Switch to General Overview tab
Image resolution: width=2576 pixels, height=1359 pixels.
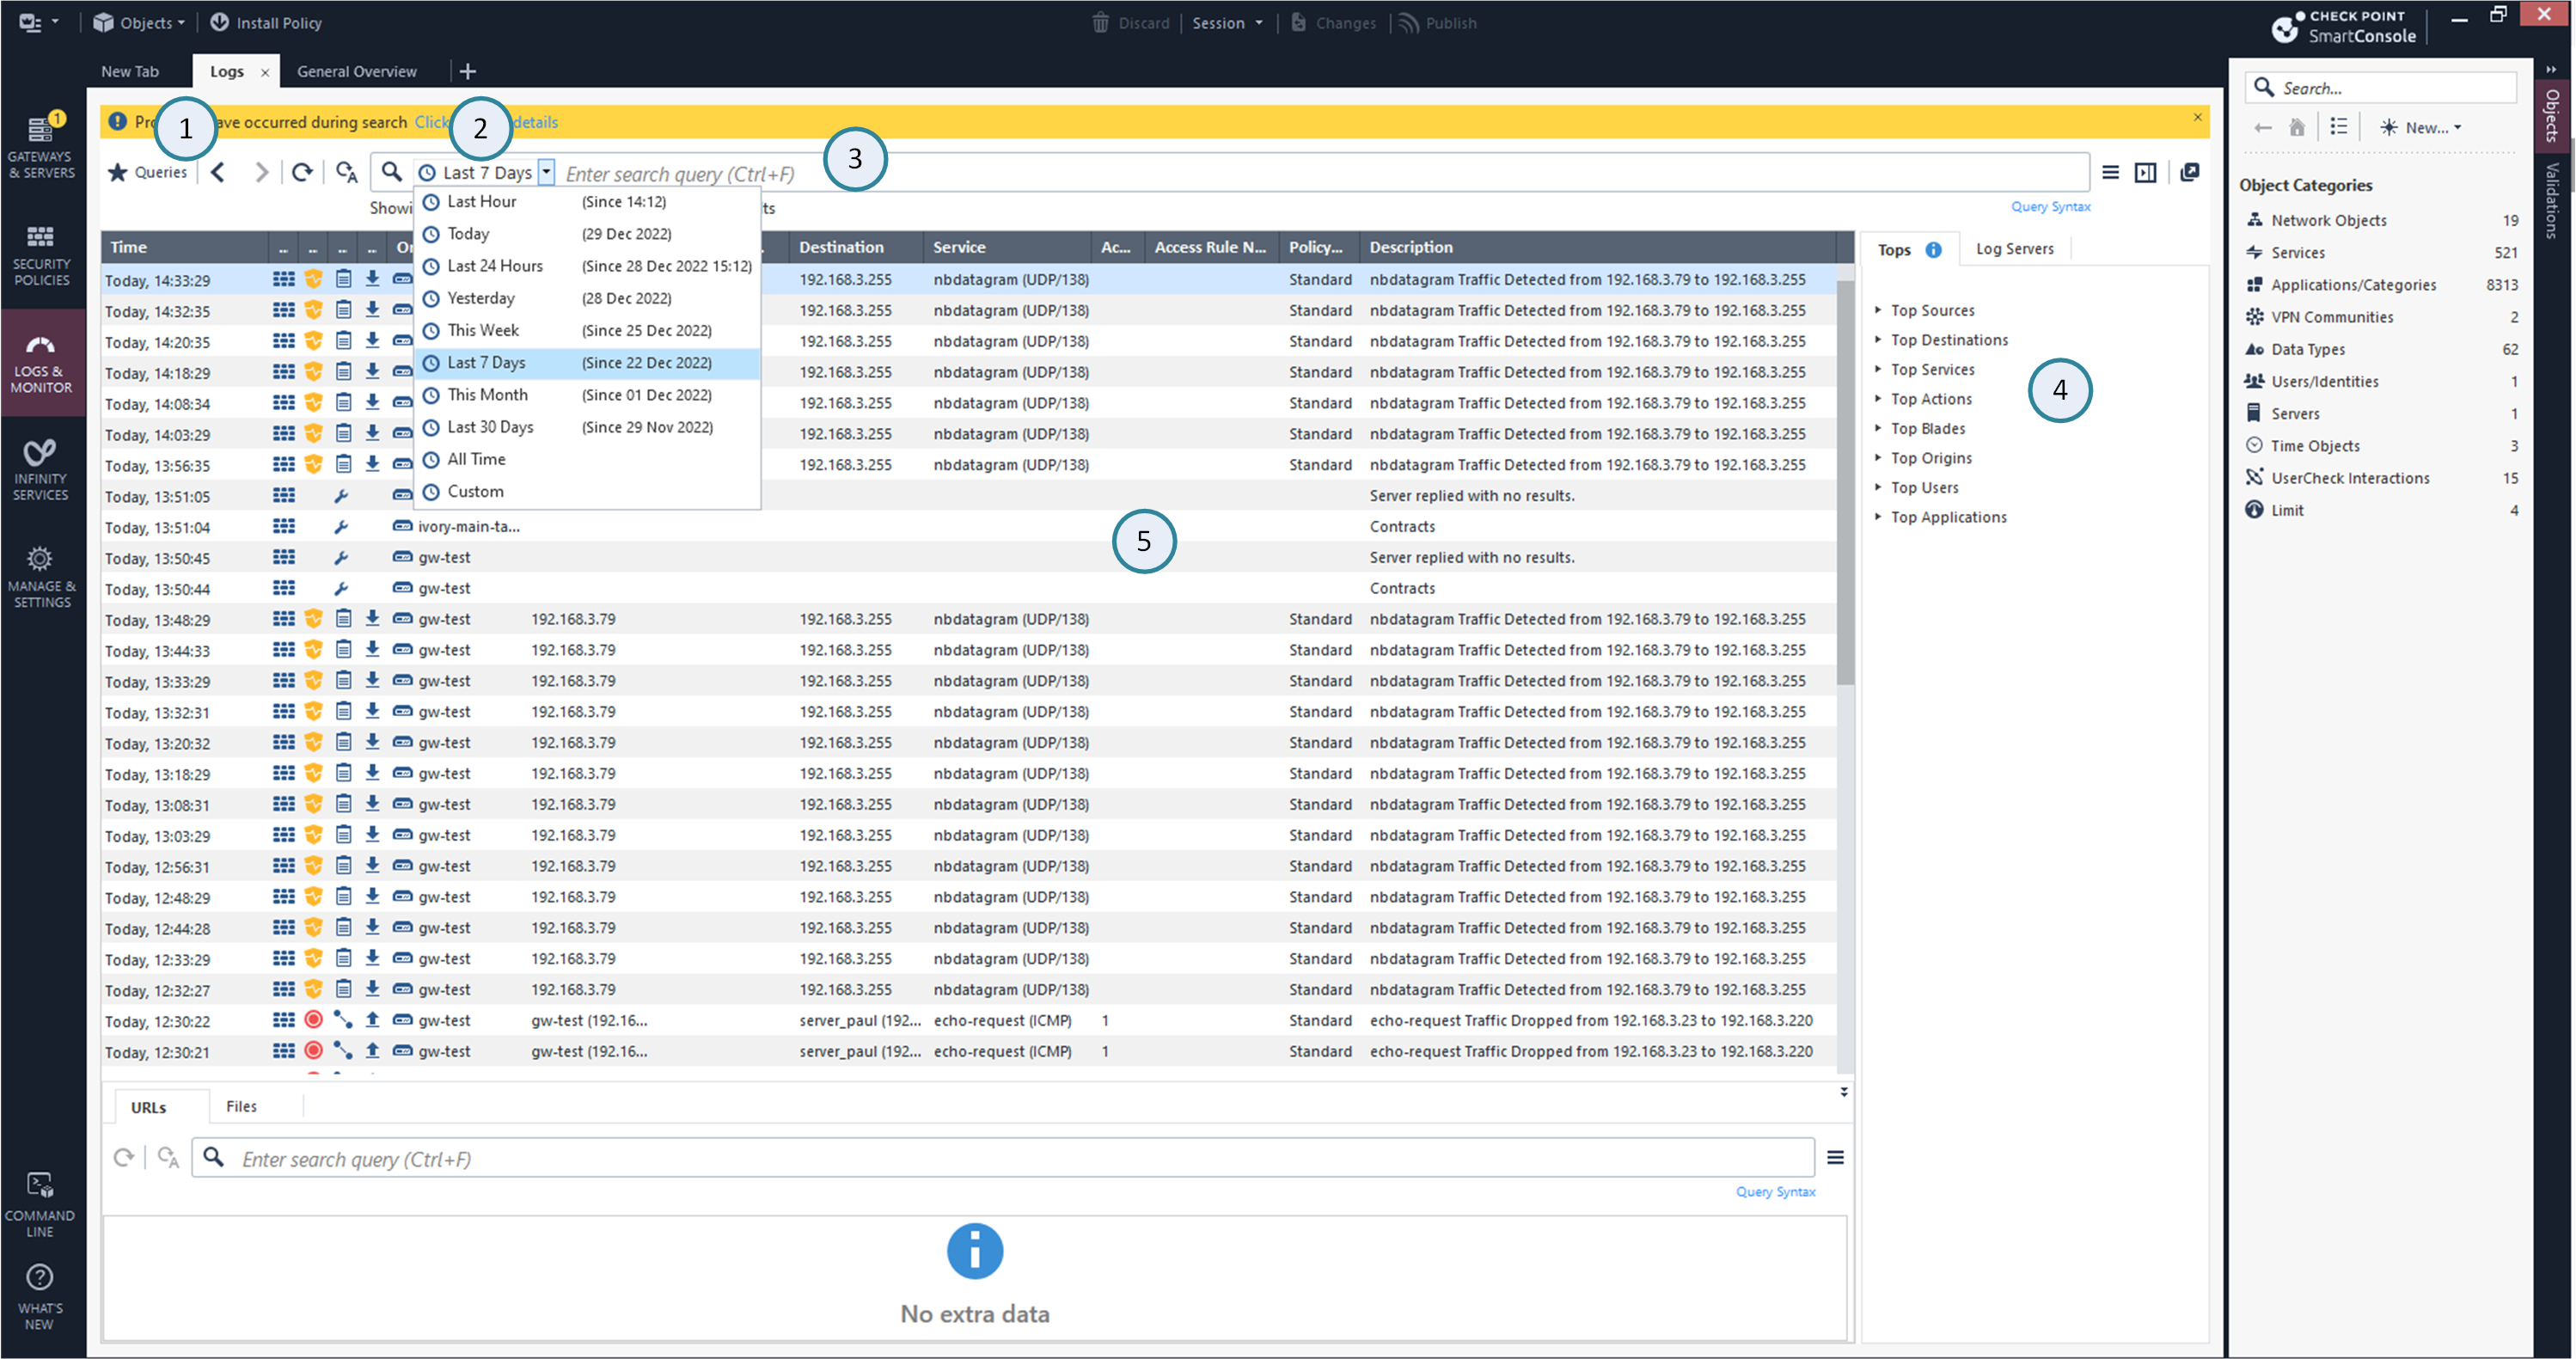point(357,71)
